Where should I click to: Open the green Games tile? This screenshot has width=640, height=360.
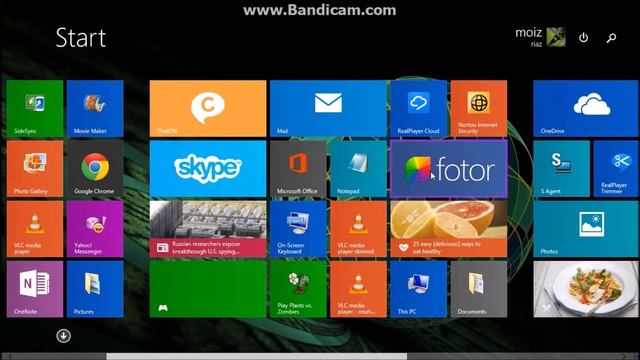[x=208, y=289]
